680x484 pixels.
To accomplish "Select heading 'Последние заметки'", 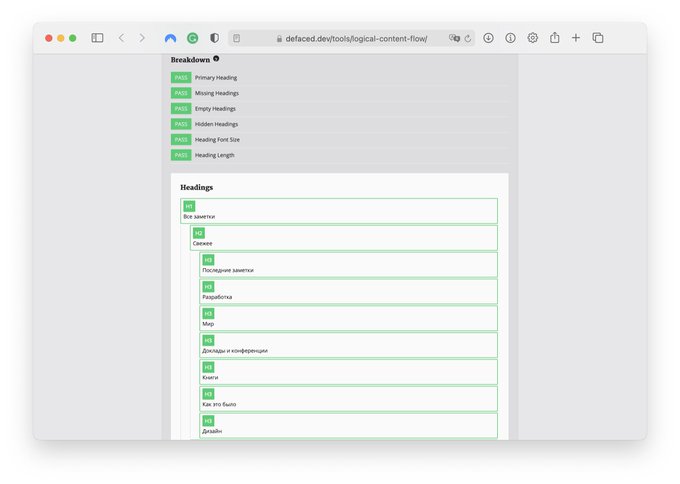I will click(228, 270).
